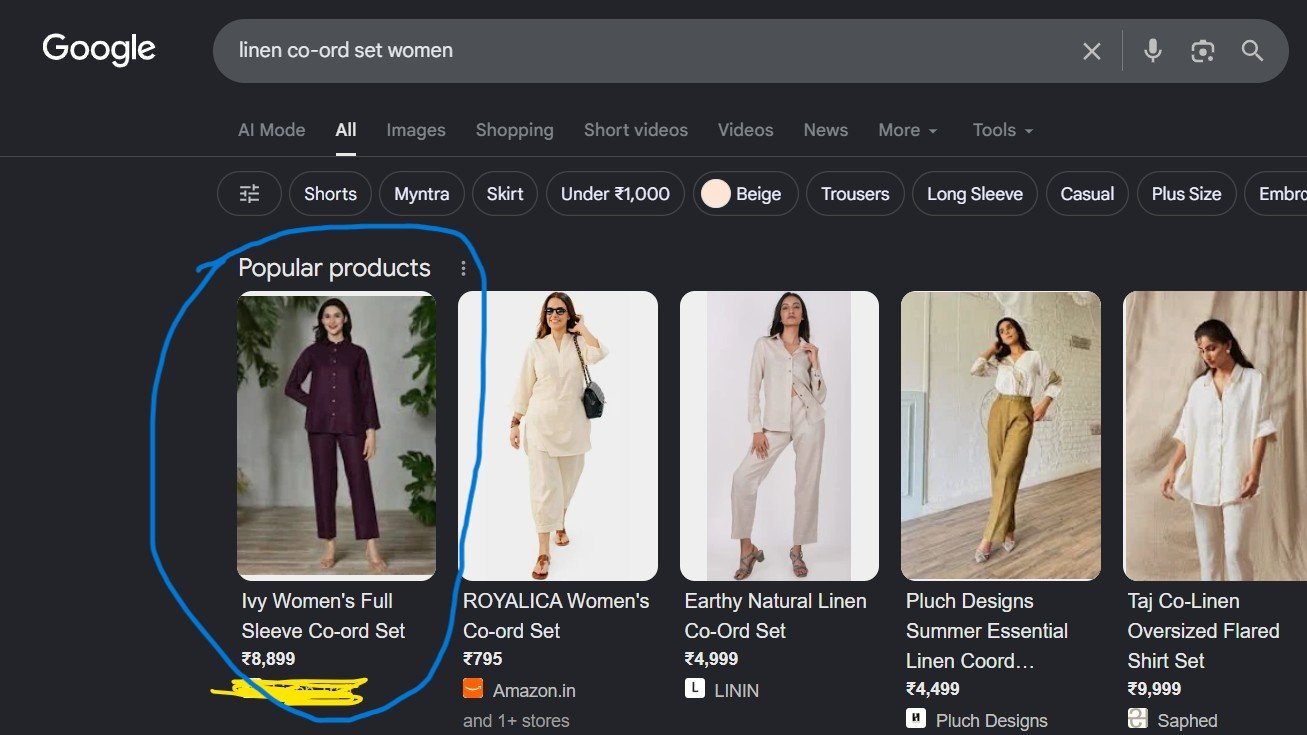Start voice search with microphone icon
The height and width of the screenshot is (735, 1307).
(x=1153, y=51)
